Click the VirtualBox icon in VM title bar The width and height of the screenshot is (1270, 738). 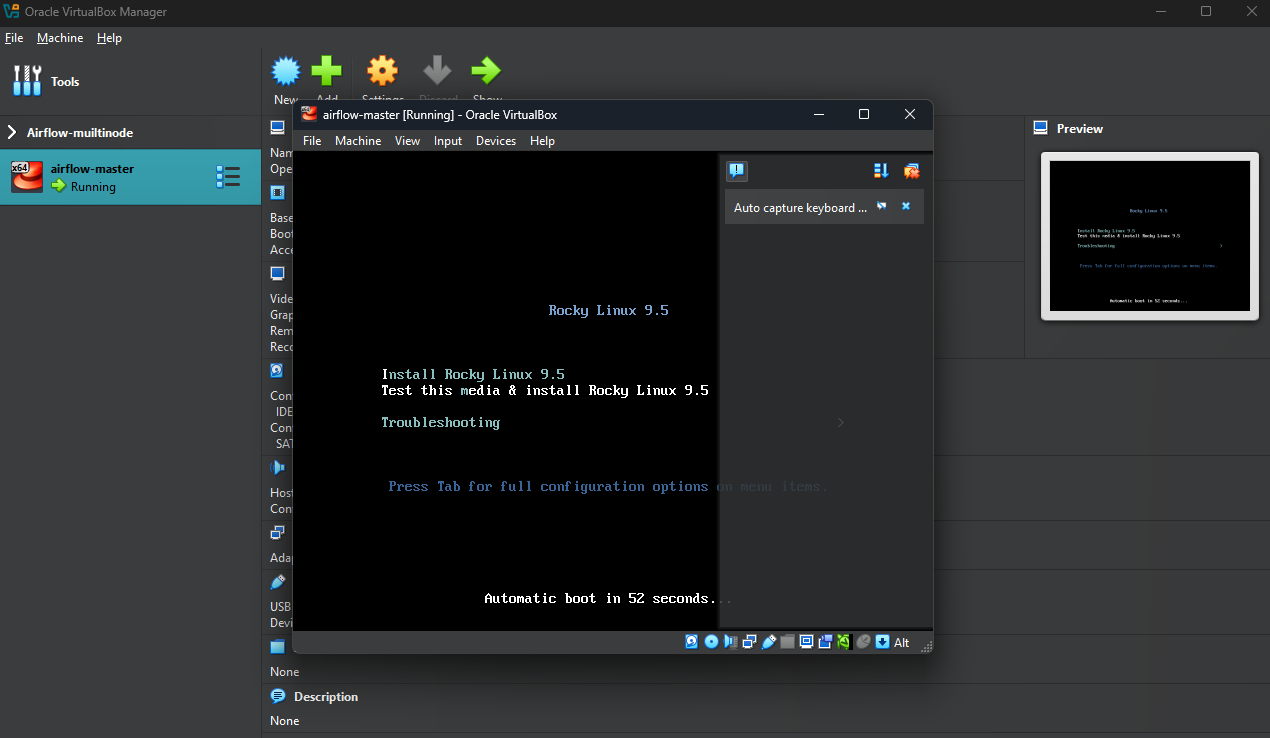[x=309, y=114]
